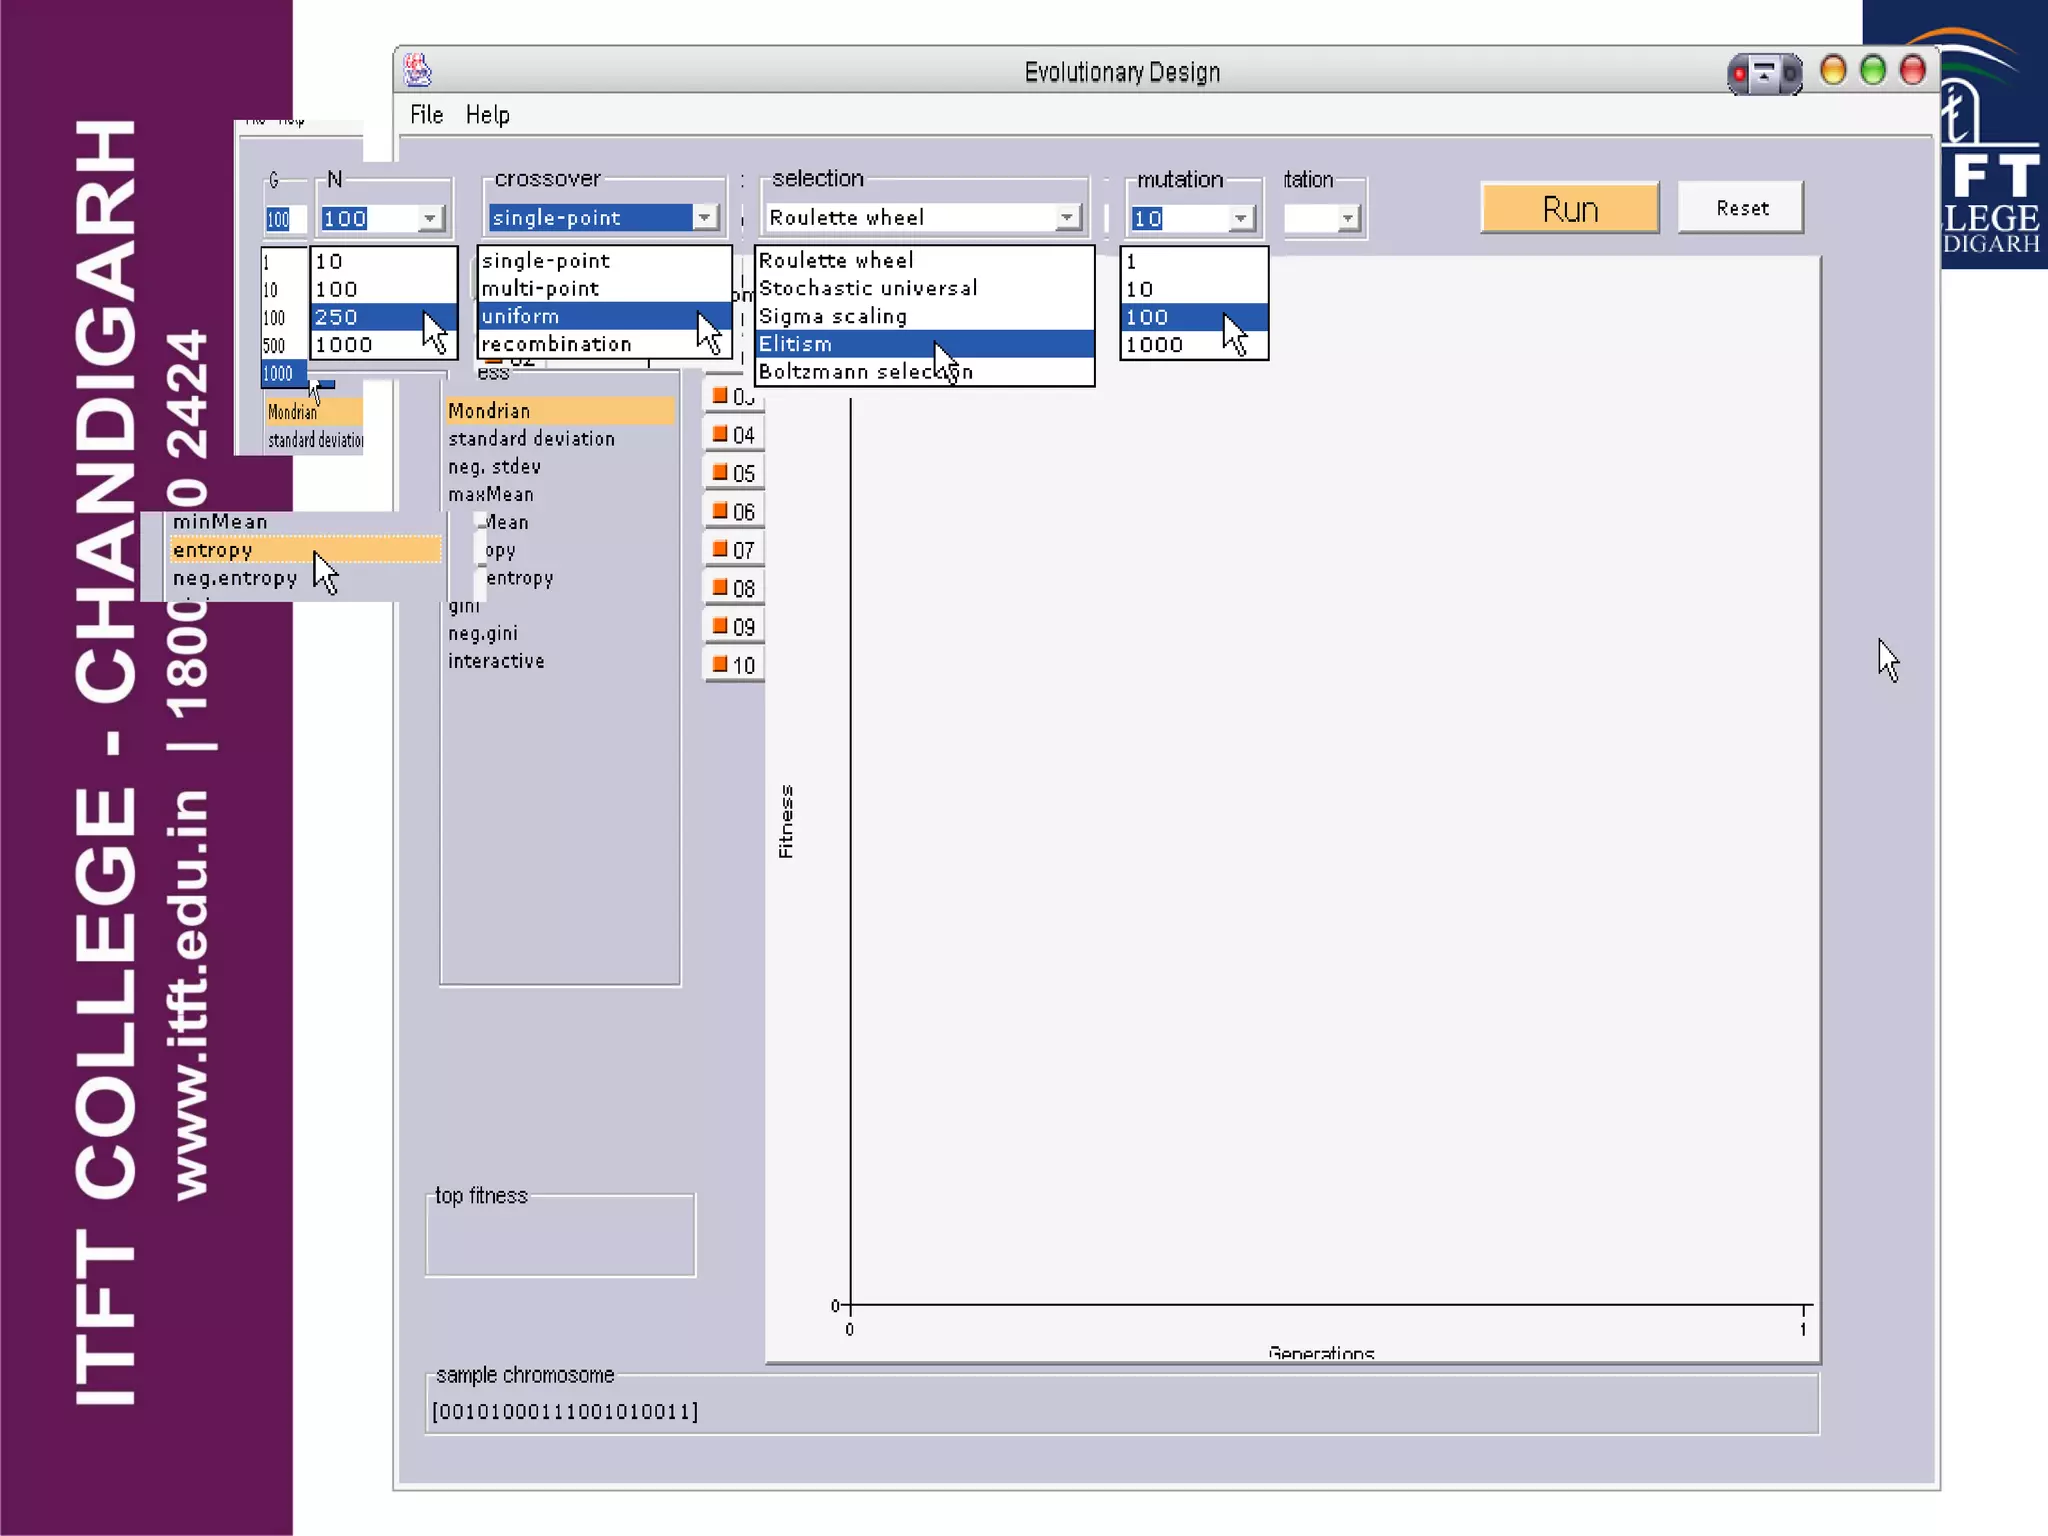Click the recorder widget's center eject-style button
Screen dimensions: 2048x1536
pos(1765,74)
